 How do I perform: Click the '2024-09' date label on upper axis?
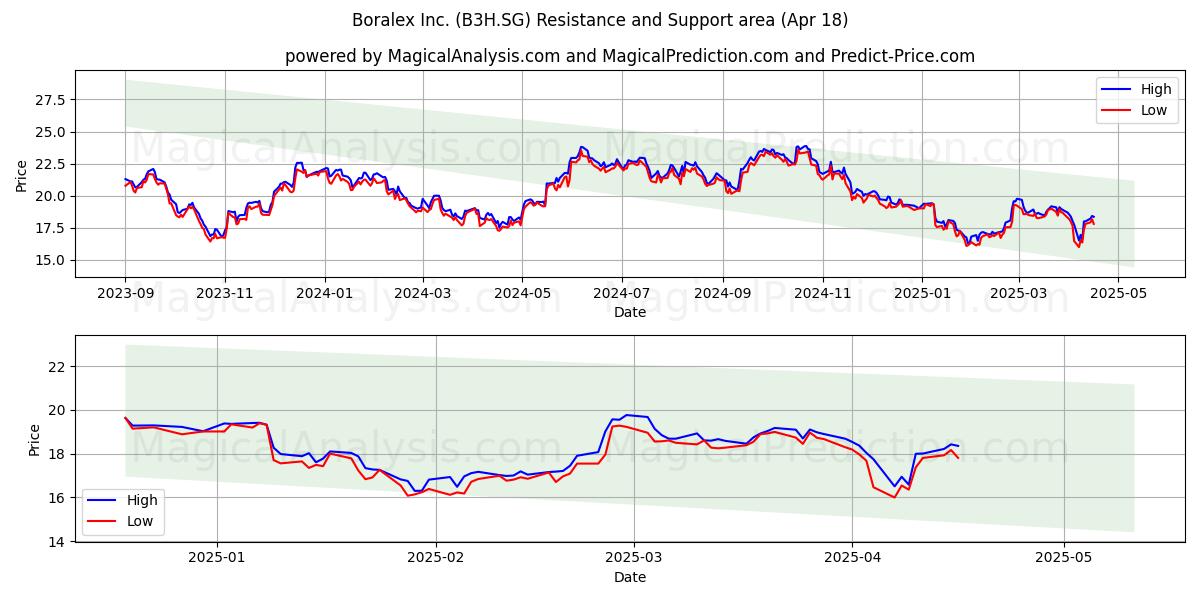pyautogui.click(x=722, y=295)
